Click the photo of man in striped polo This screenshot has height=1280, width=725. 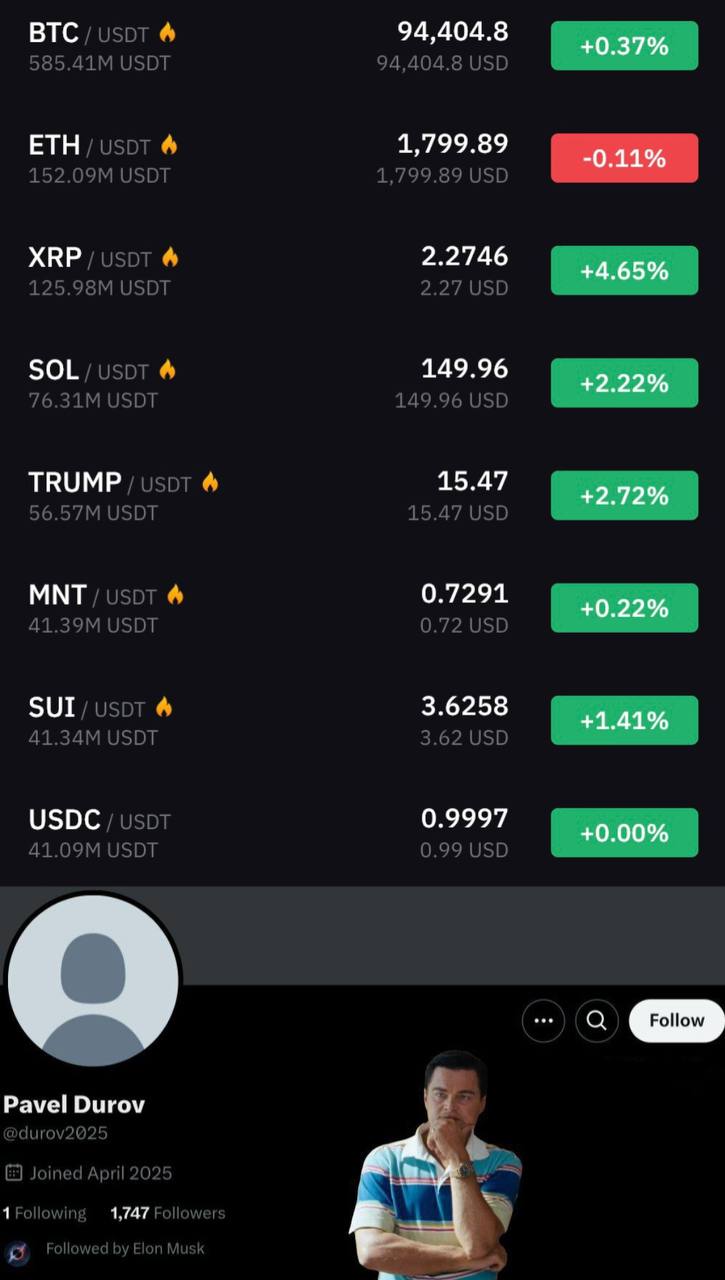point(435,1165)
